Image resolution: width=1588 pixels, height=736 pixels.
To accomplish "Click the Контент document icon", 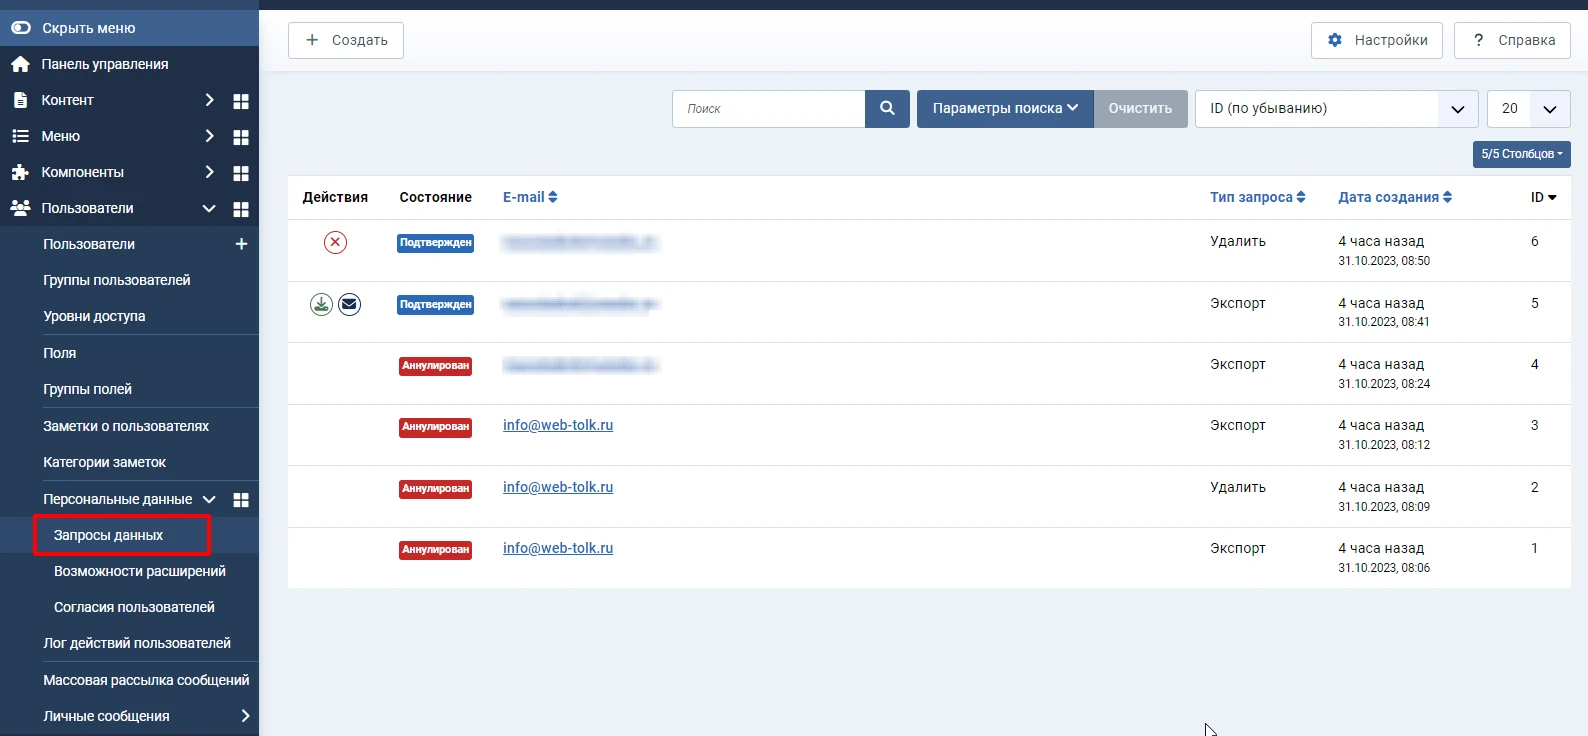I will click(20, 100).
